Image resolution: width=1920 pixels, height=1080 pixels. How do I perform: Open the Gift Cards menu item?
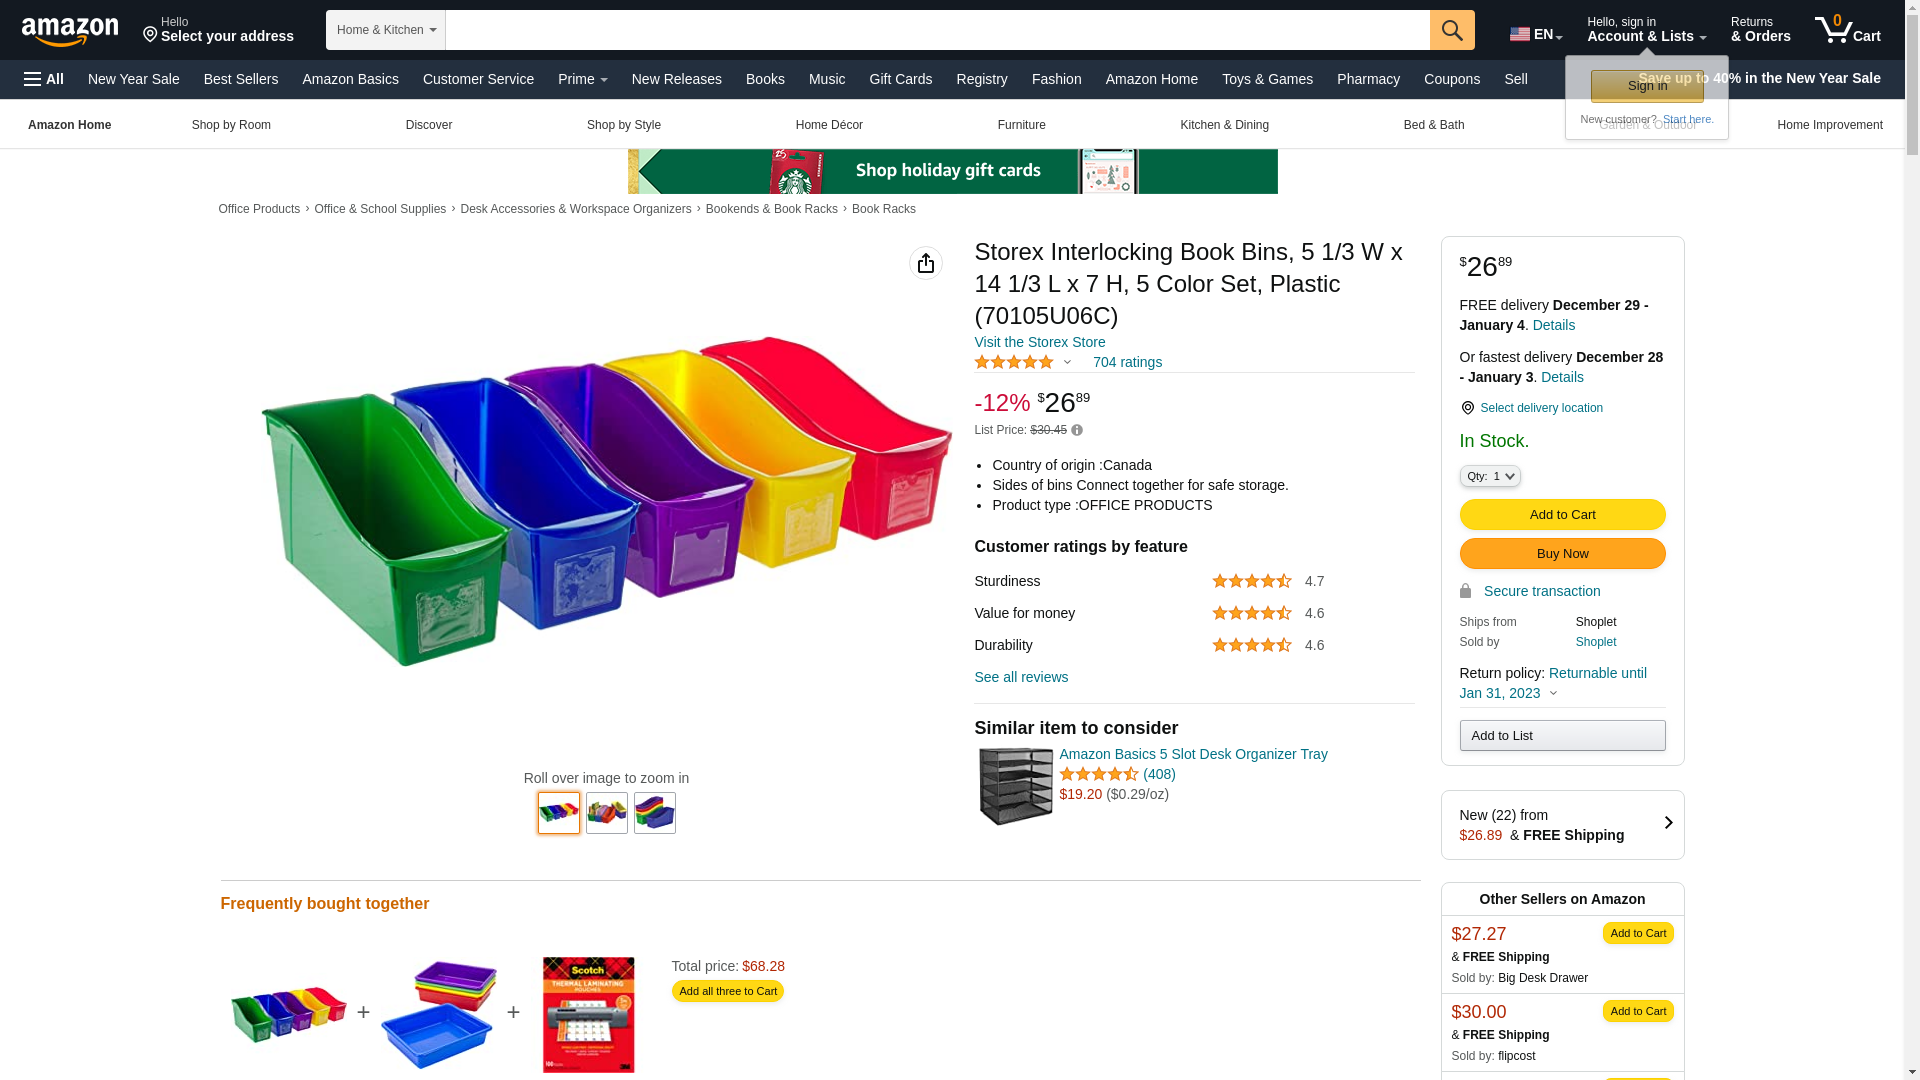tap(900, 79)
